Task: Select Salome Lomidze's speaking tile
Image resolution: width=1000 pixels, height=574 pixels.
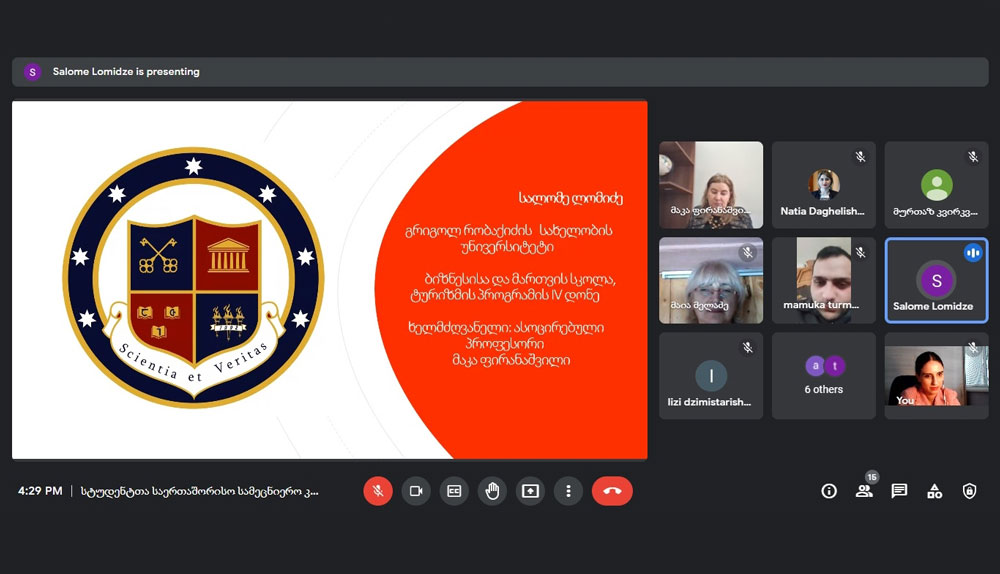Action: (x=936, y=280)
